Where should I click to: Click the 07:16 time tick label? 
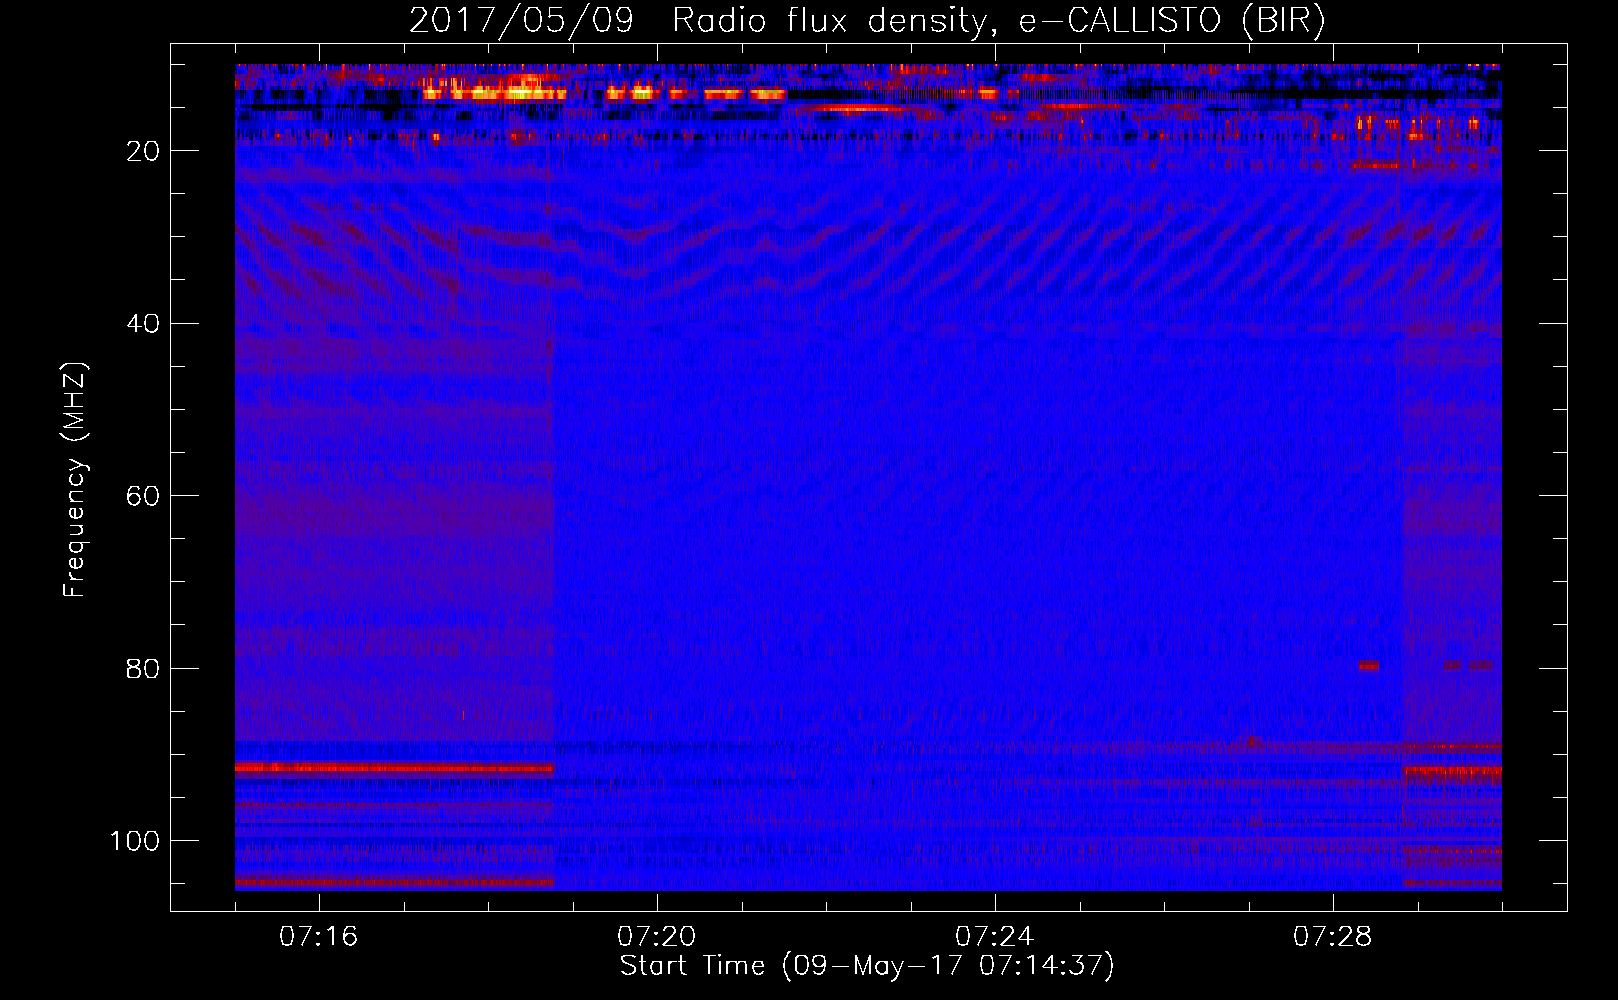[319, 937]
